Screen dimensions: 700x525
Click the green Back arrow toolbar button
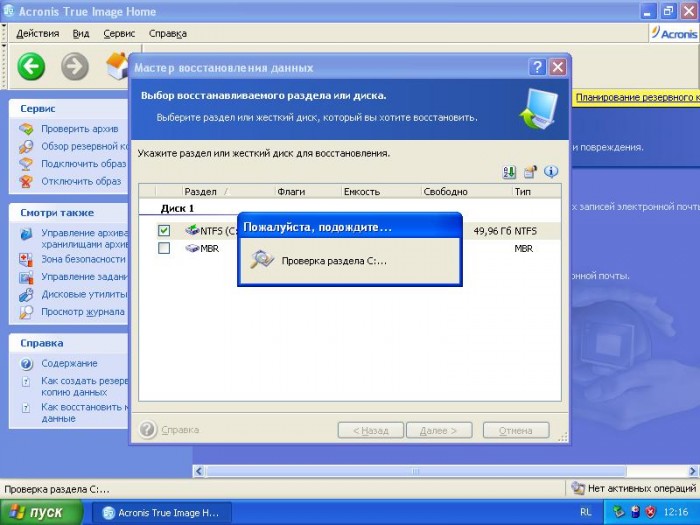tap(31, 67)
